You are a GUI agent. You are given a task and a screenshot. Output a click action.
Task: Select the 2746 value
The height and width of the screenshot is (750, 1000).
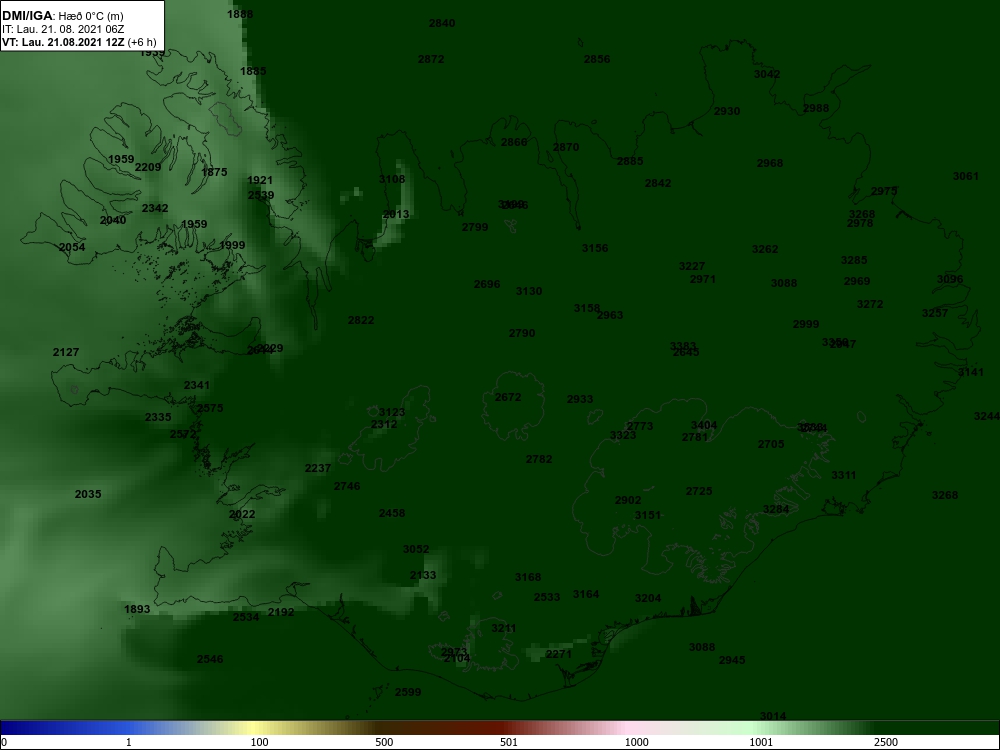(347, 486)
